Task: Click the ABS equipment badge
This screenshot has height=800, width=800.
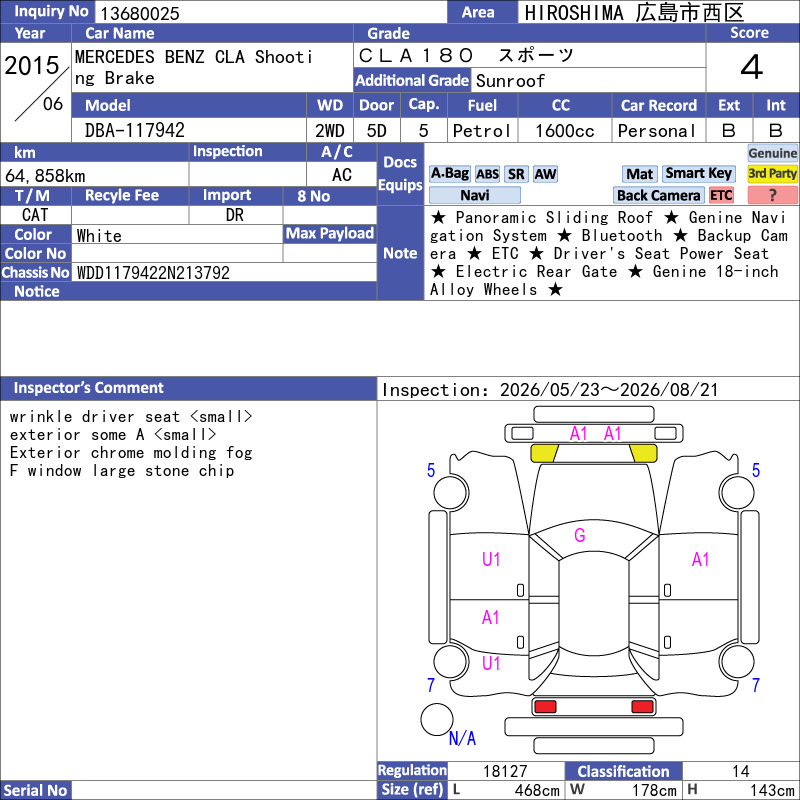Action: (487, 174)
